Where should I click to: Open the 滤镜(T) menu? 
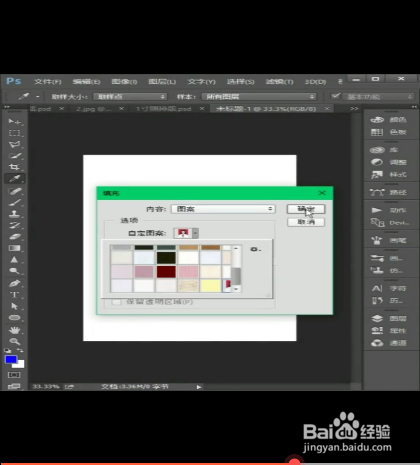click(x=279, y=82)
